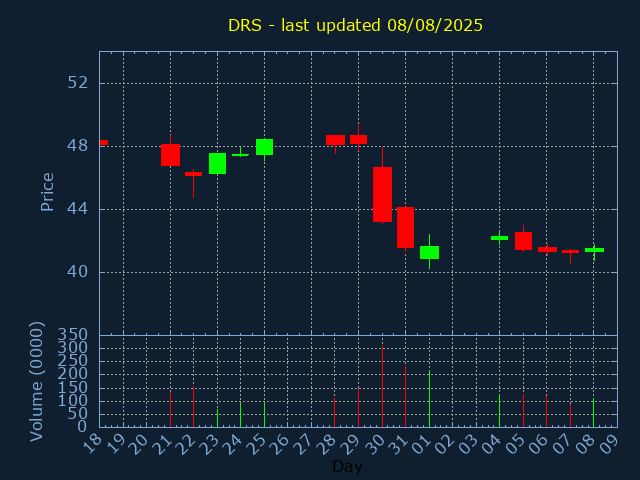Select the green candlestick on day 25

tap(264, 147)
